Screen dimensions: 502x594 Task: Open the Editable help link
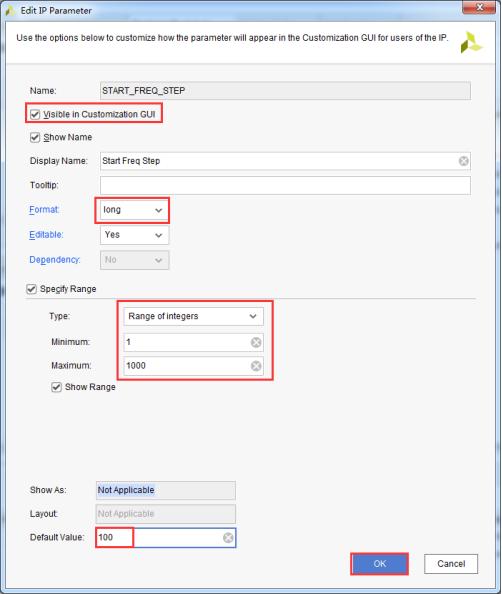coord(46,234)
